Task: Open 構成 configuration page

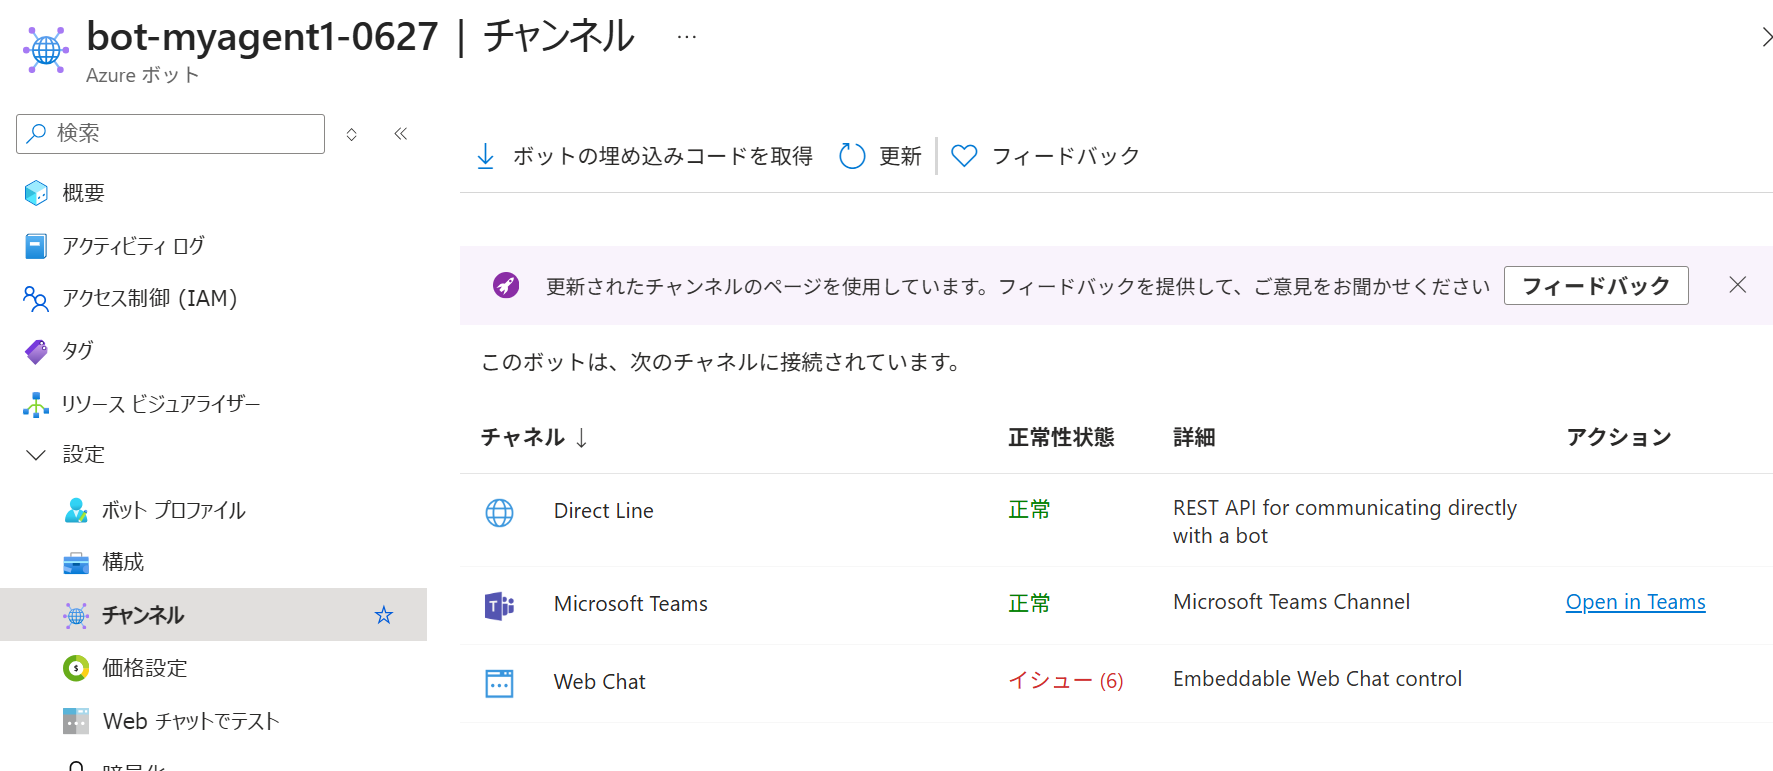Action: point(123,562)
